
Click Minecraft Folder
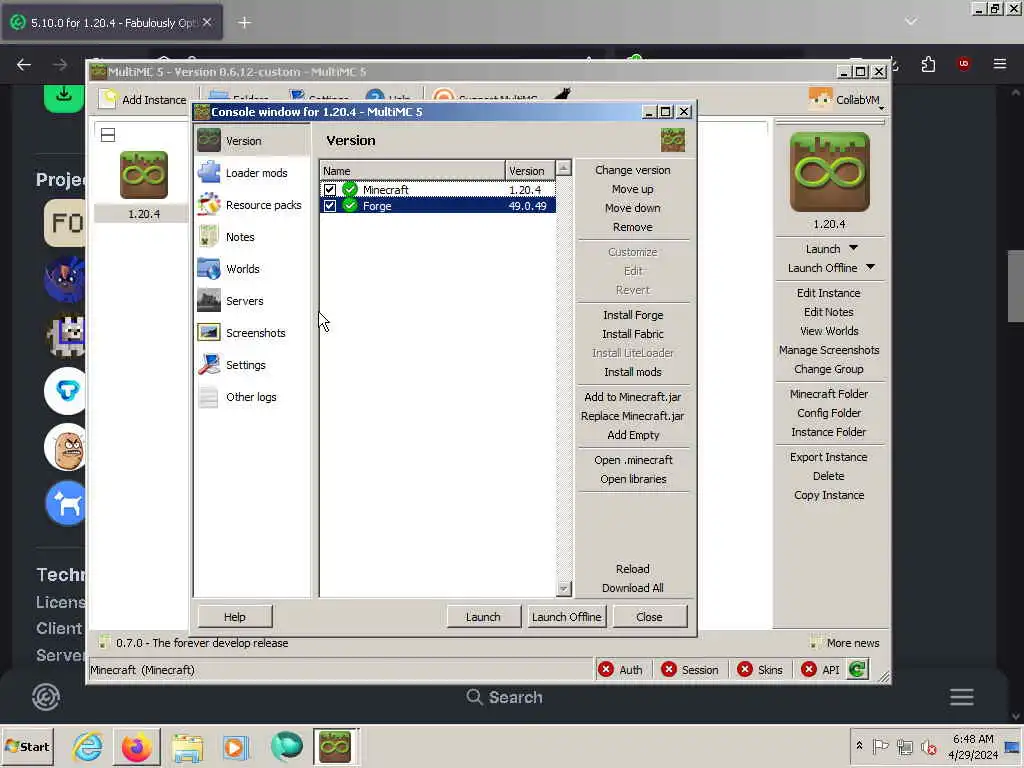[828, 394]
